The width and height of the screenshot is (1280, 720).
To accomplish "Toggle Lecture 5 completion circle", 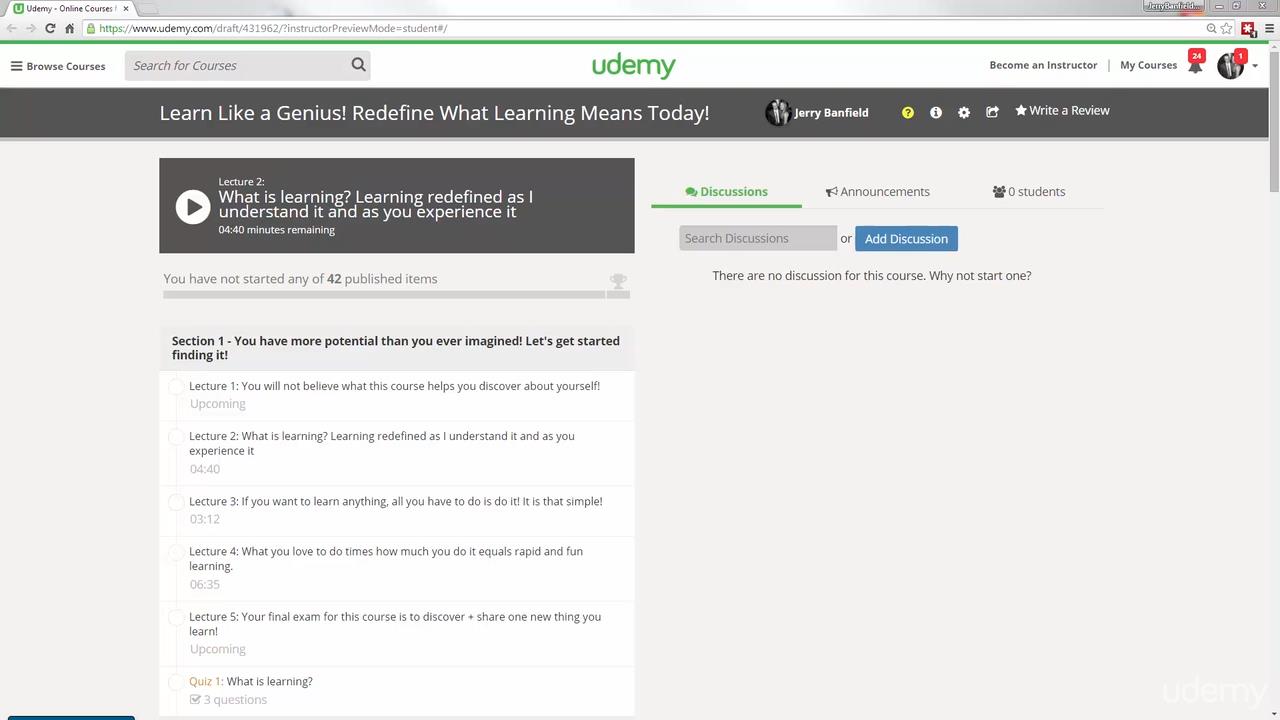I will pos(176,618).
